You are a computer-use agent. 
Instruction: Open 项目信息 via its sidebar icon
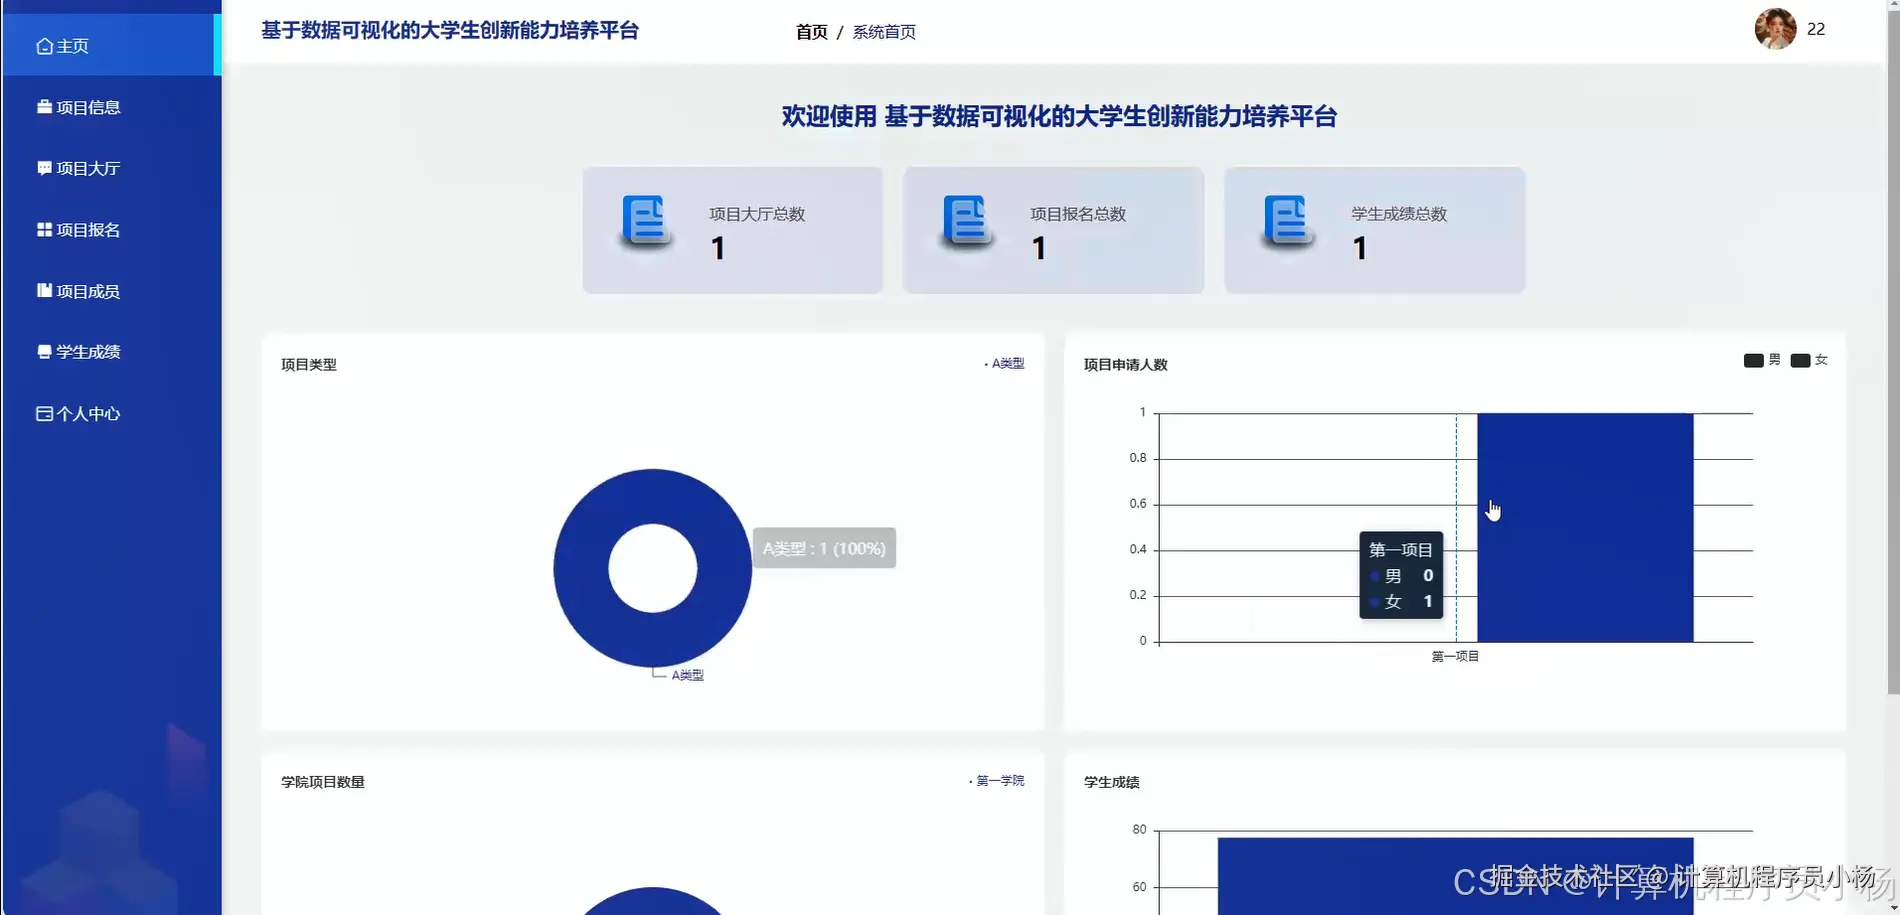(43, 106)
